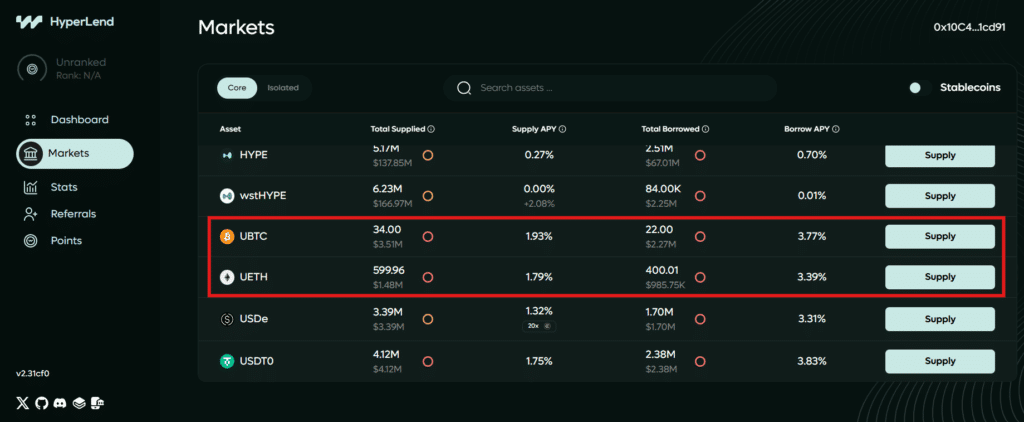1024x422 pixels.
Task: Click the version label v2.31cf0
Action: click(33, 374)
